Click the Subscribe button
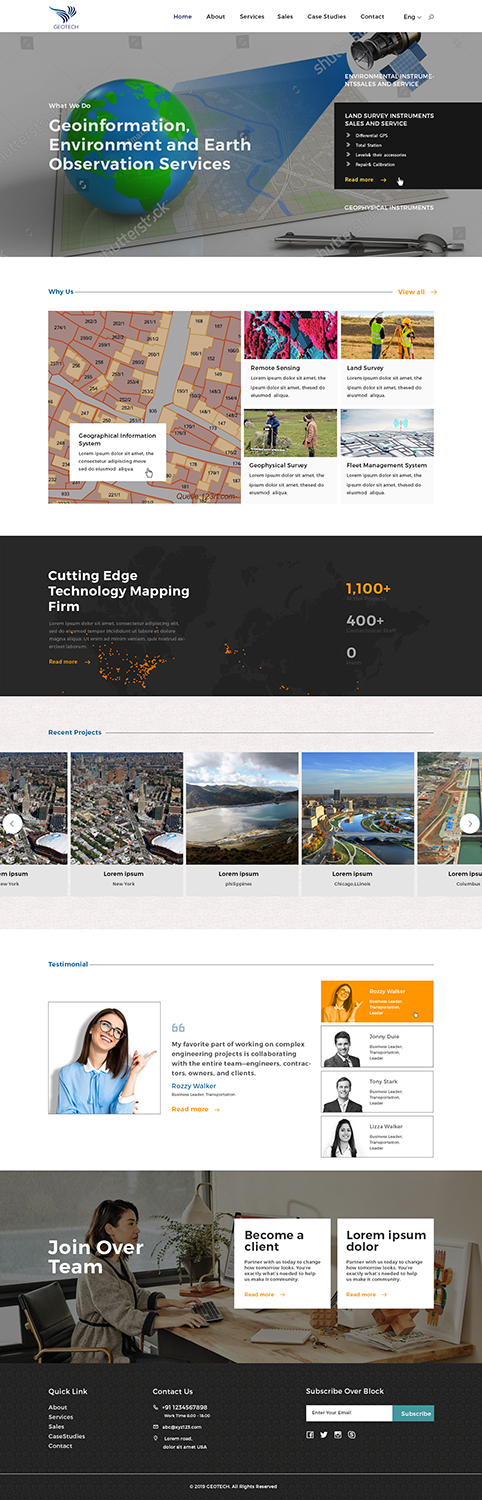Image resolution: width=482 pixels, height=1500 pixels. click(x=415, y=1413)
